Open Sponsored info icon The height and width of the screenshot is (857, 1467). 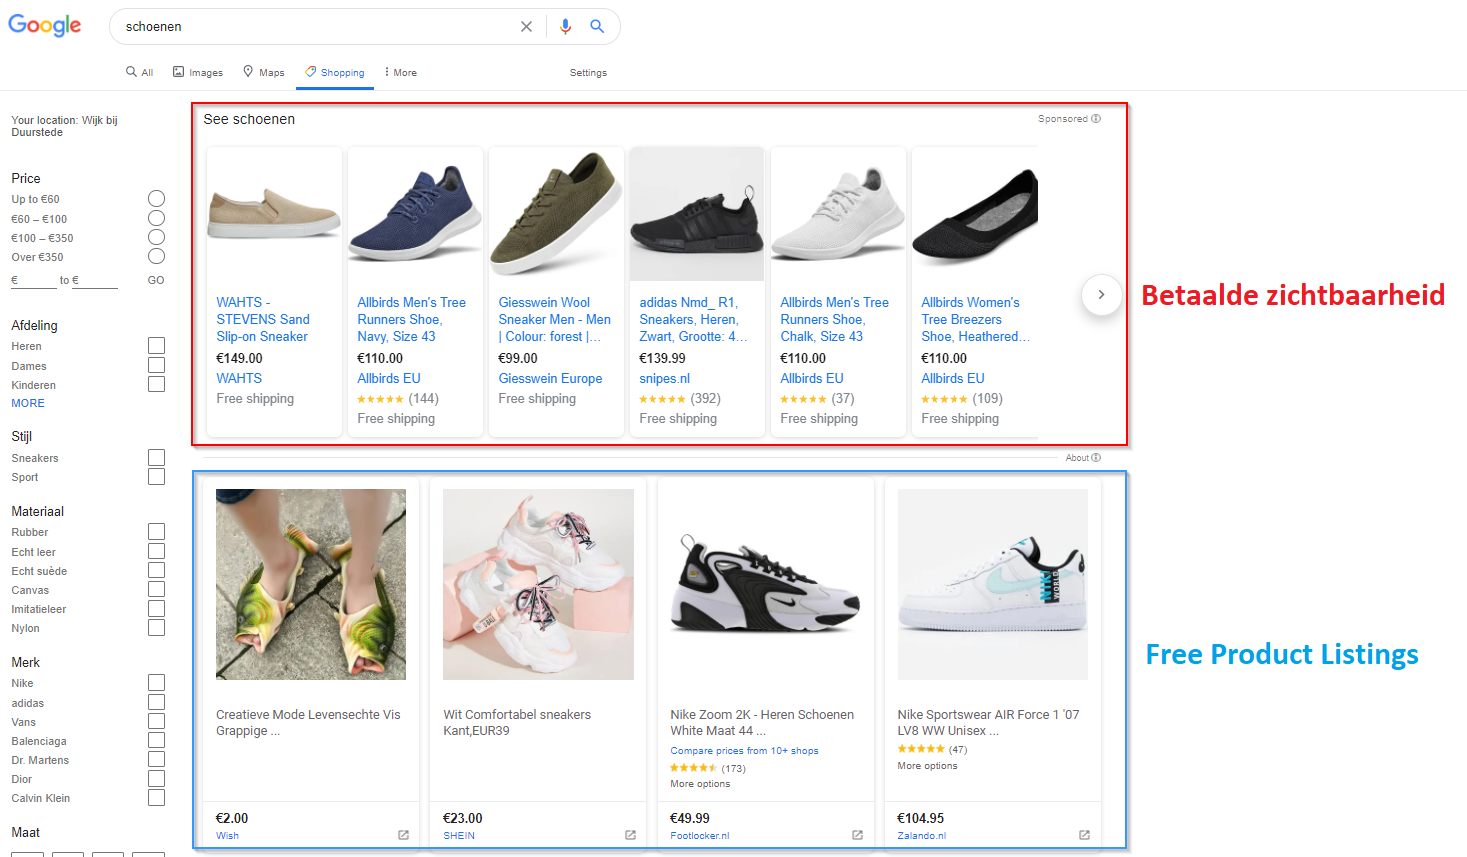pos(1096,119)
